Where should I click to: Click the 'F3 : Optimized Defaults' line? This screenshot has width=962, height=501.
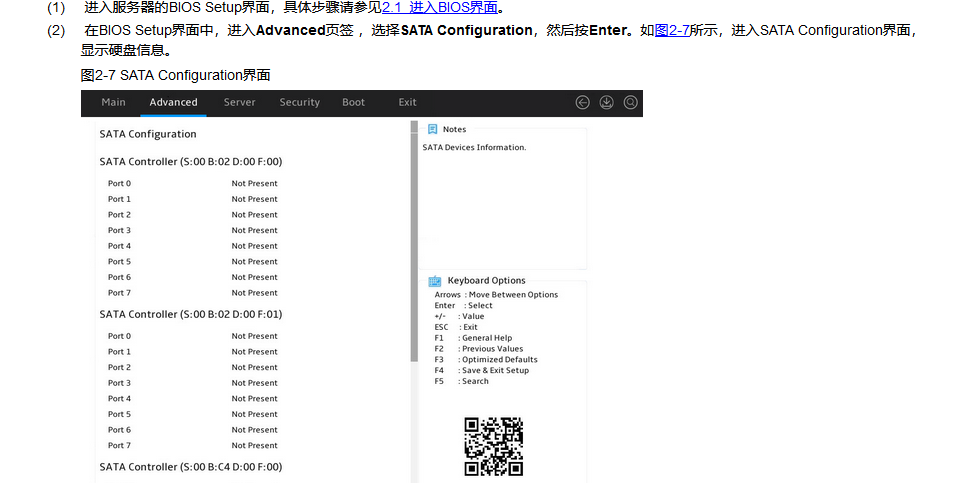coord(486,359)
